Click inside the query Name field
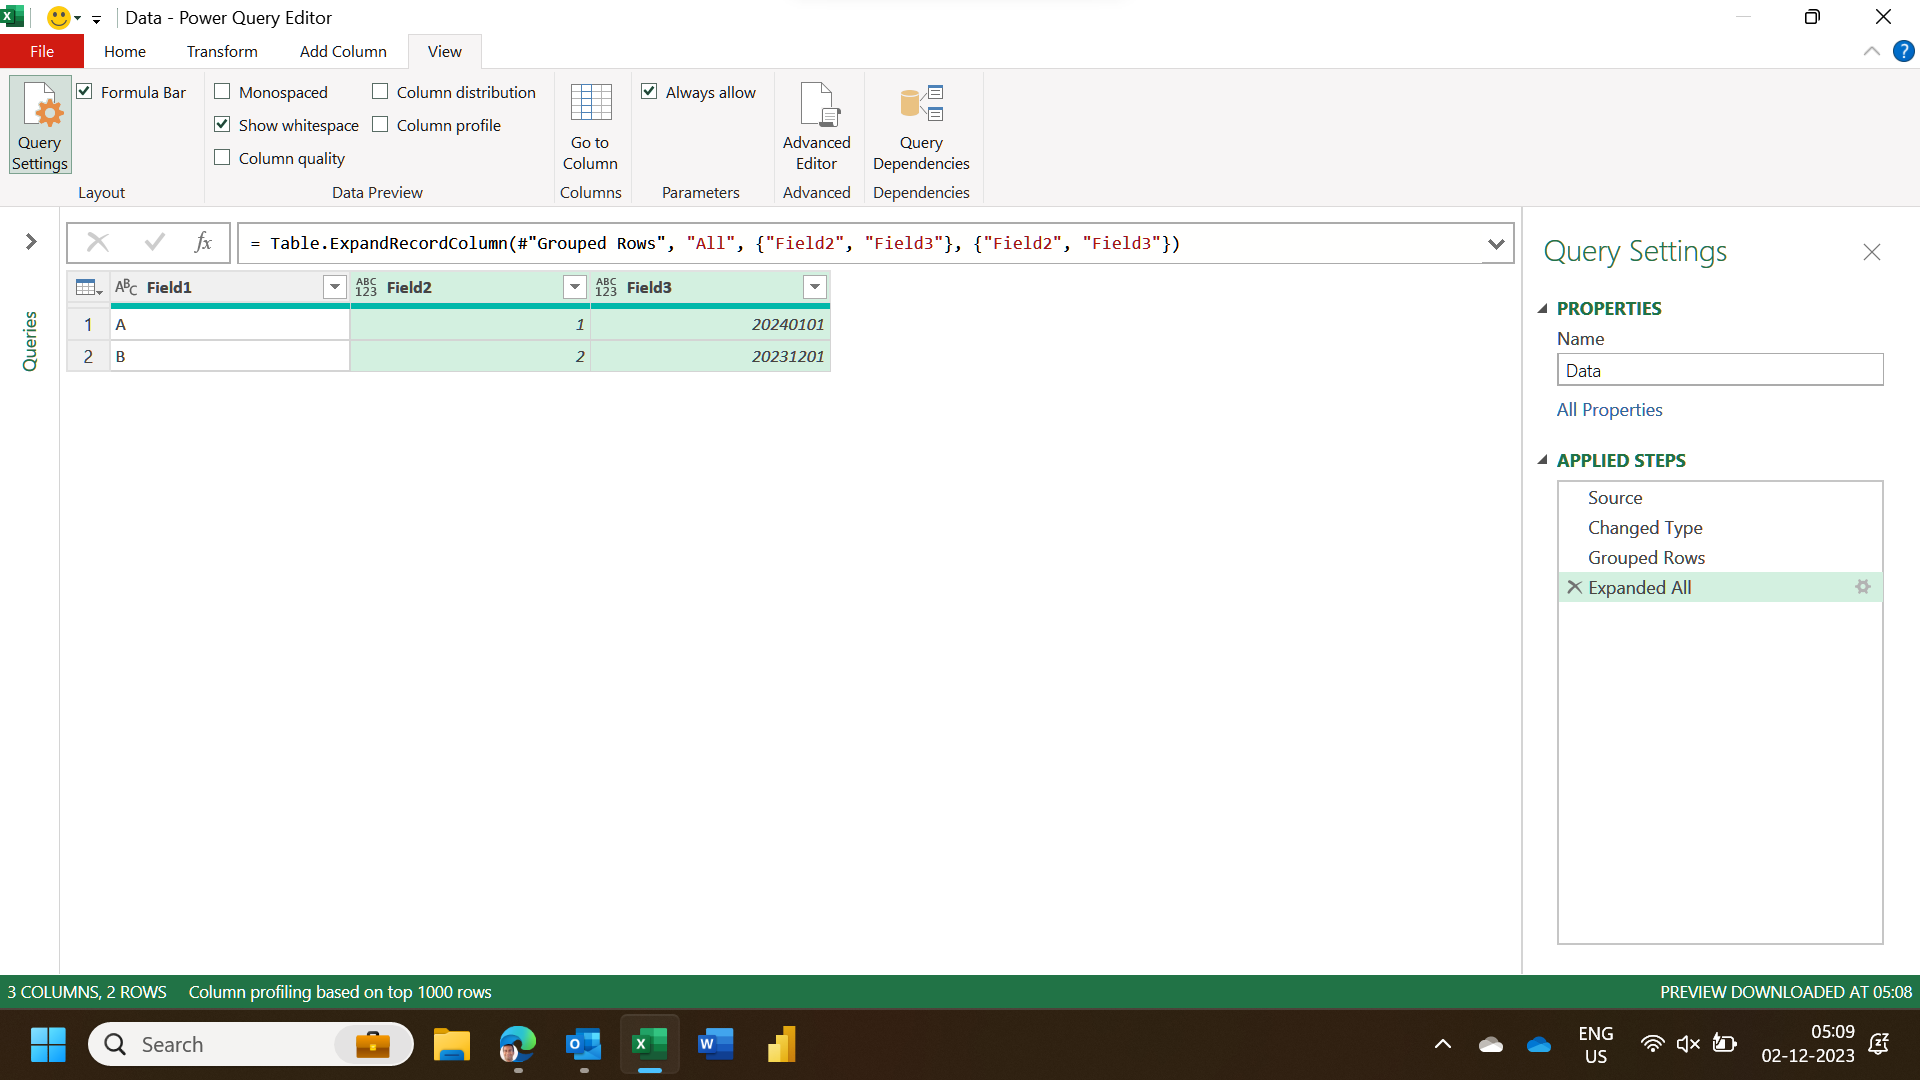This screenshot has height=1080, width=1920. (x=1719, y=370)
